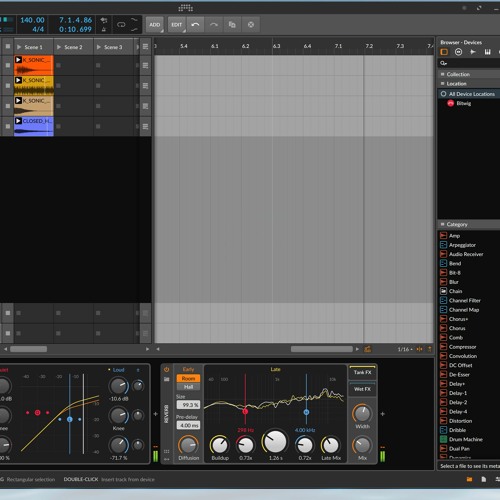The height and width of the screenshot is (500, 500).
Task: Click the delete (circled X) toolbar icon
Action: [x=251, y=25]
